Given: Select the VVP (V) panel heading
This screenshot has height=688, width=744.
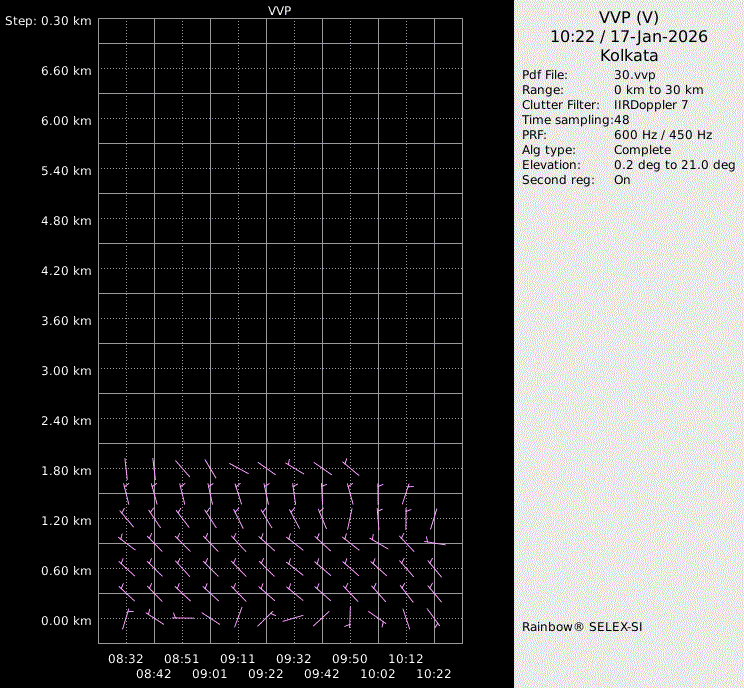Looking at the screenshot, I should [x=628, y=17].
